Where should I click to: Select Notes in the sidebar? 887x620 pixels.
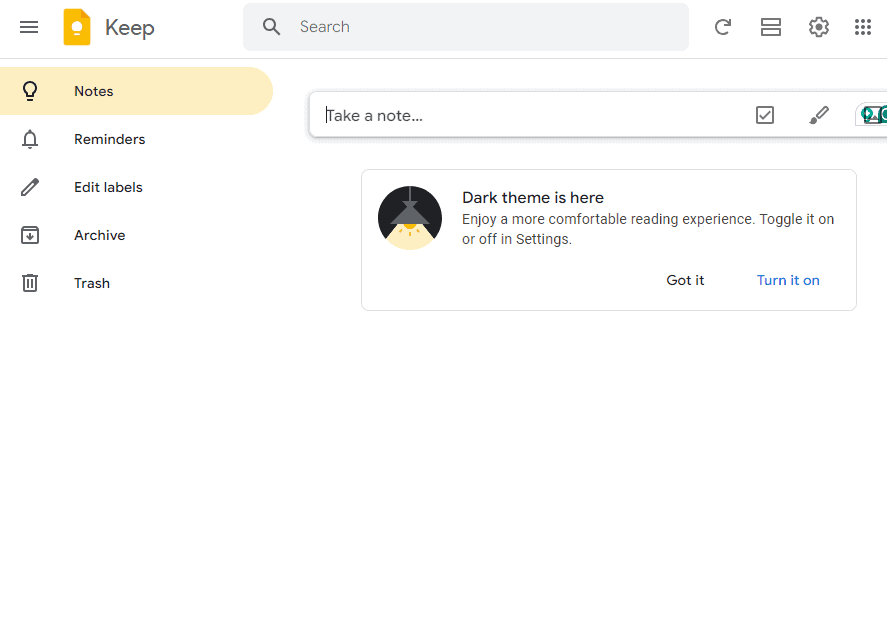(x=94, y=91)
